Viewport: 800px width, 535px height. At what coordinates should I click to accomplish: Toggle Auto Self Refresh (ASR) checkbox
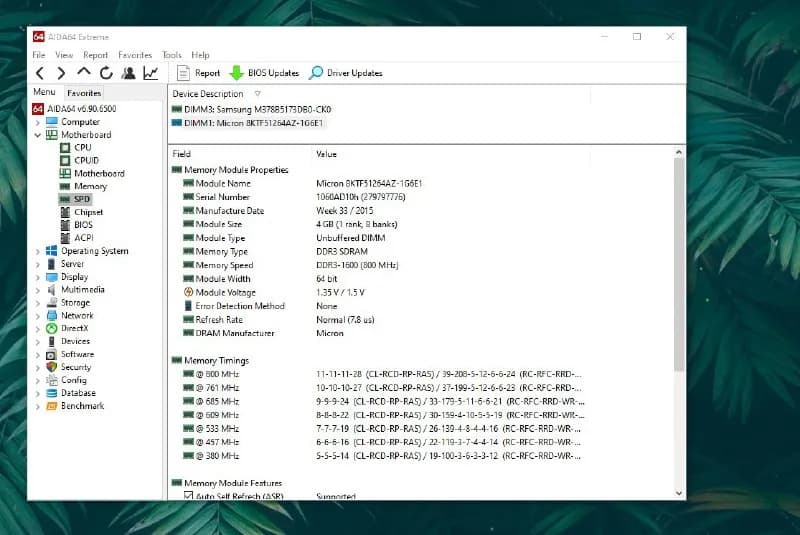pyautogui.click(x=188, y=495)
